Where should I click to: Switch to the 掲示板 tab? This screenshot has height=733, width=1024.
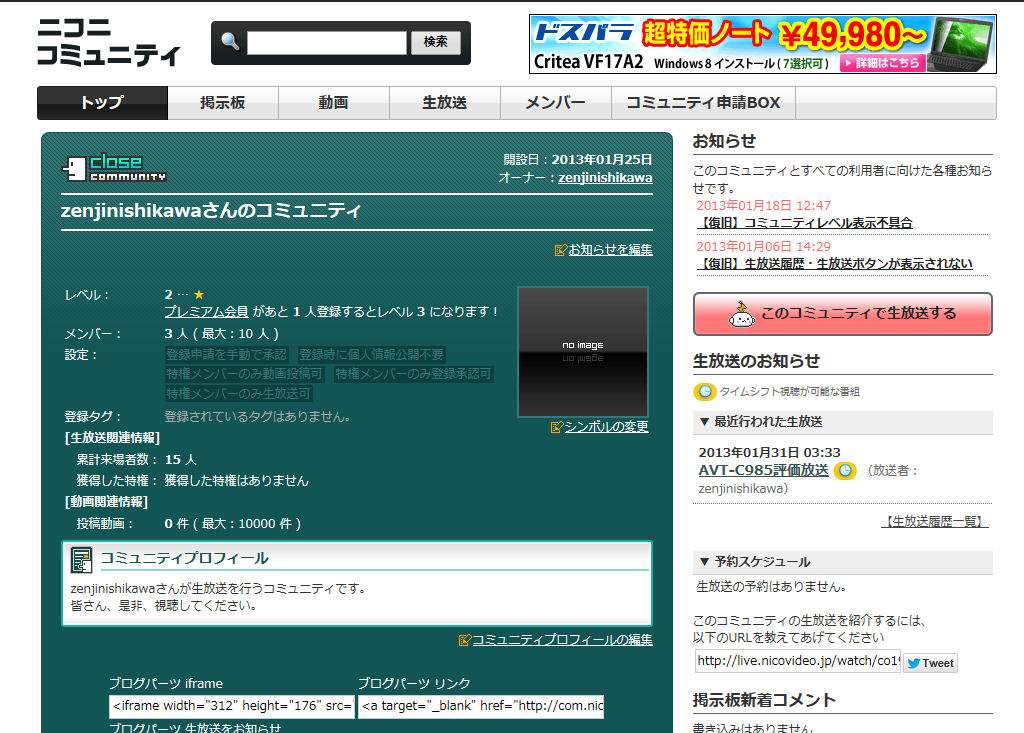(223, 103)
